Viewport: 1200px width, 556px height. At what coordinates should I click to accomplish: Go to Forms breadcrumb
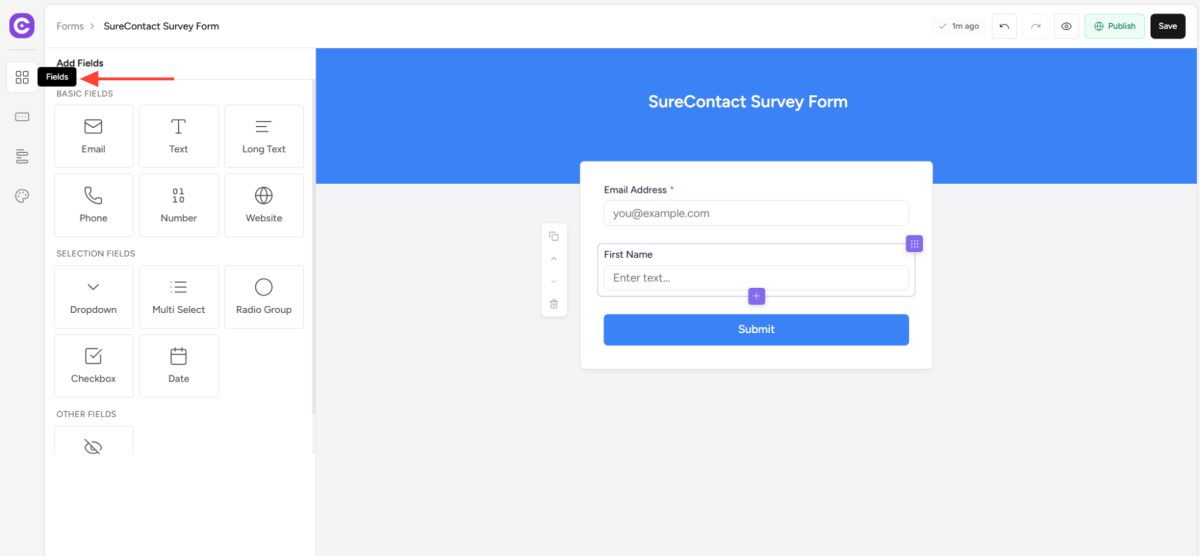(x=70, y=26)
